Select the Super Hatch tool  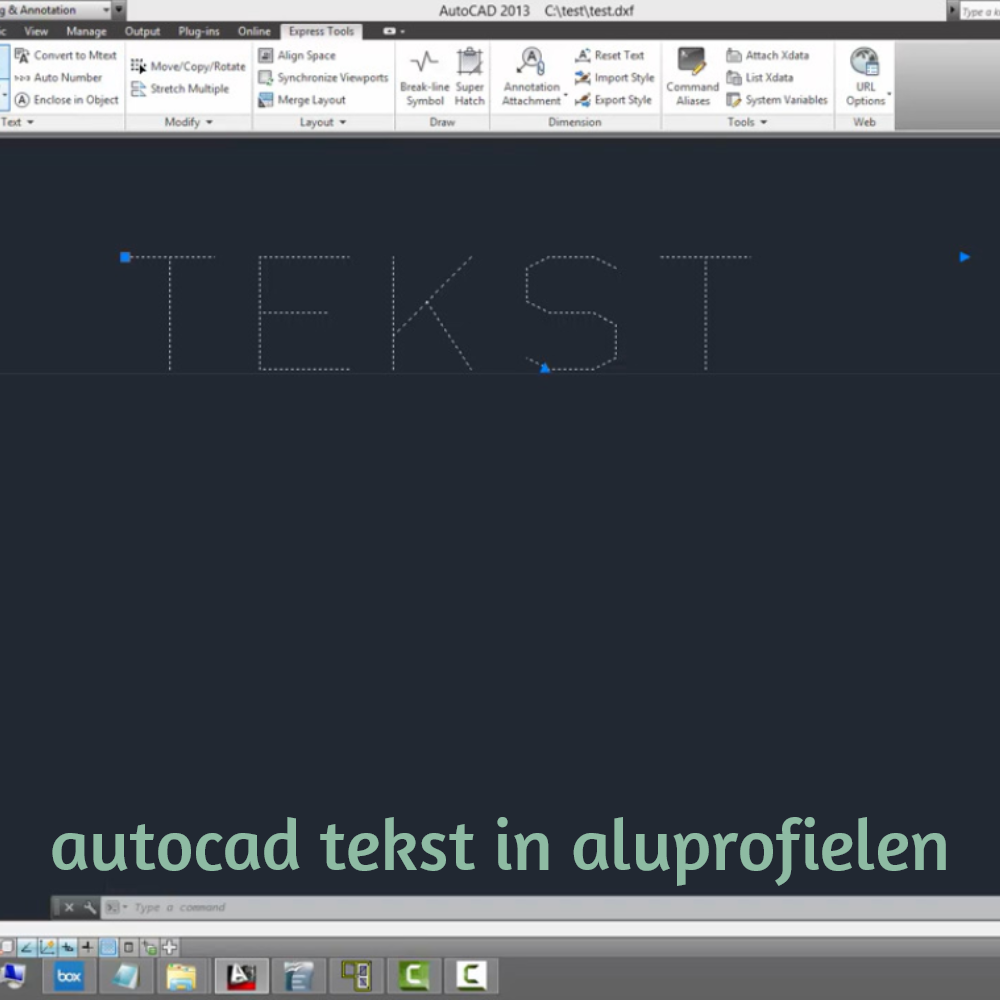[x=469, y=77]
